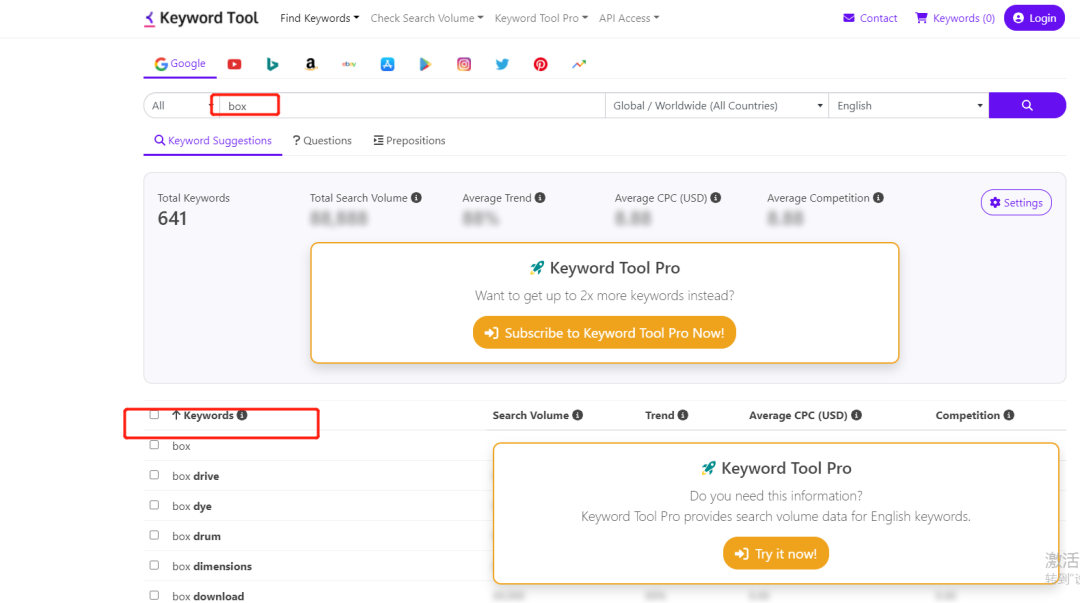This screenshot has width=1080, height=603.
Task: Open the Global / Worldwide country dropdown
Action: [x=717, y=105]
